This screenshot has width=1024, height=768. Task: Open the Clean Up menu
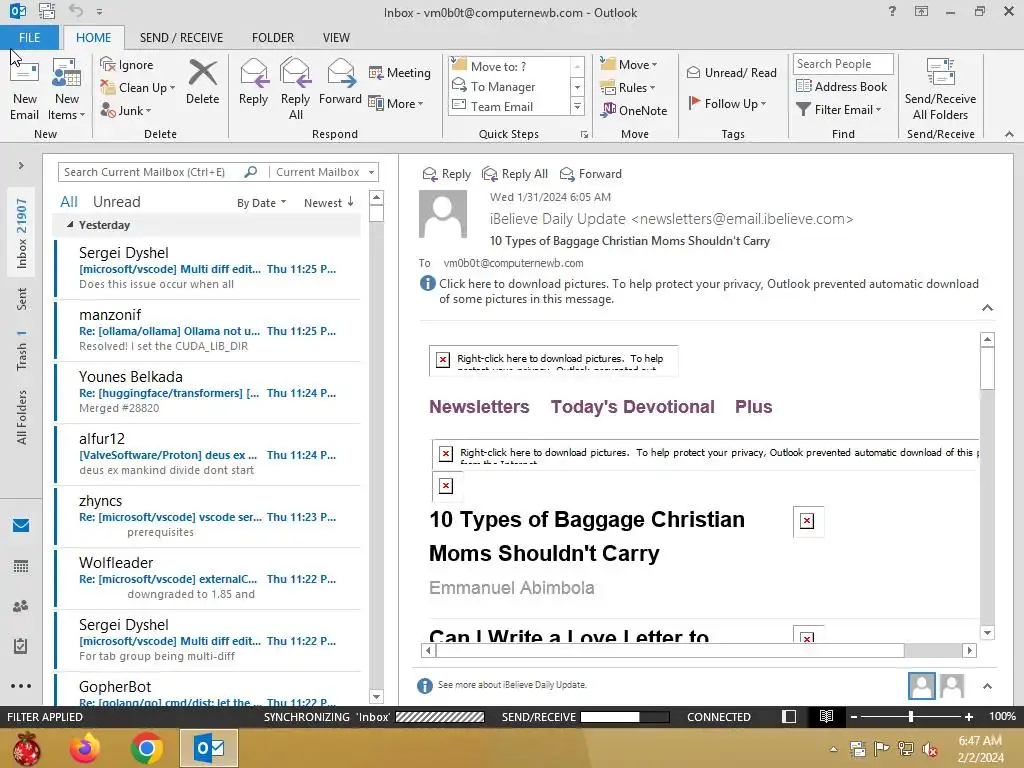(x=138, y=88)
